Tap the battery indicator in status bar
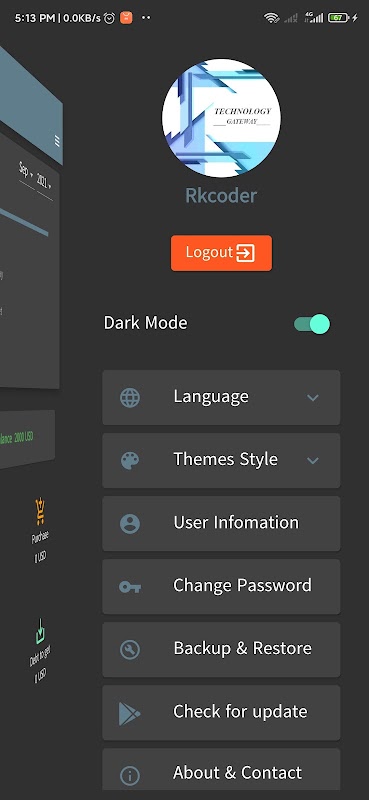 click(x=338, y=18)
